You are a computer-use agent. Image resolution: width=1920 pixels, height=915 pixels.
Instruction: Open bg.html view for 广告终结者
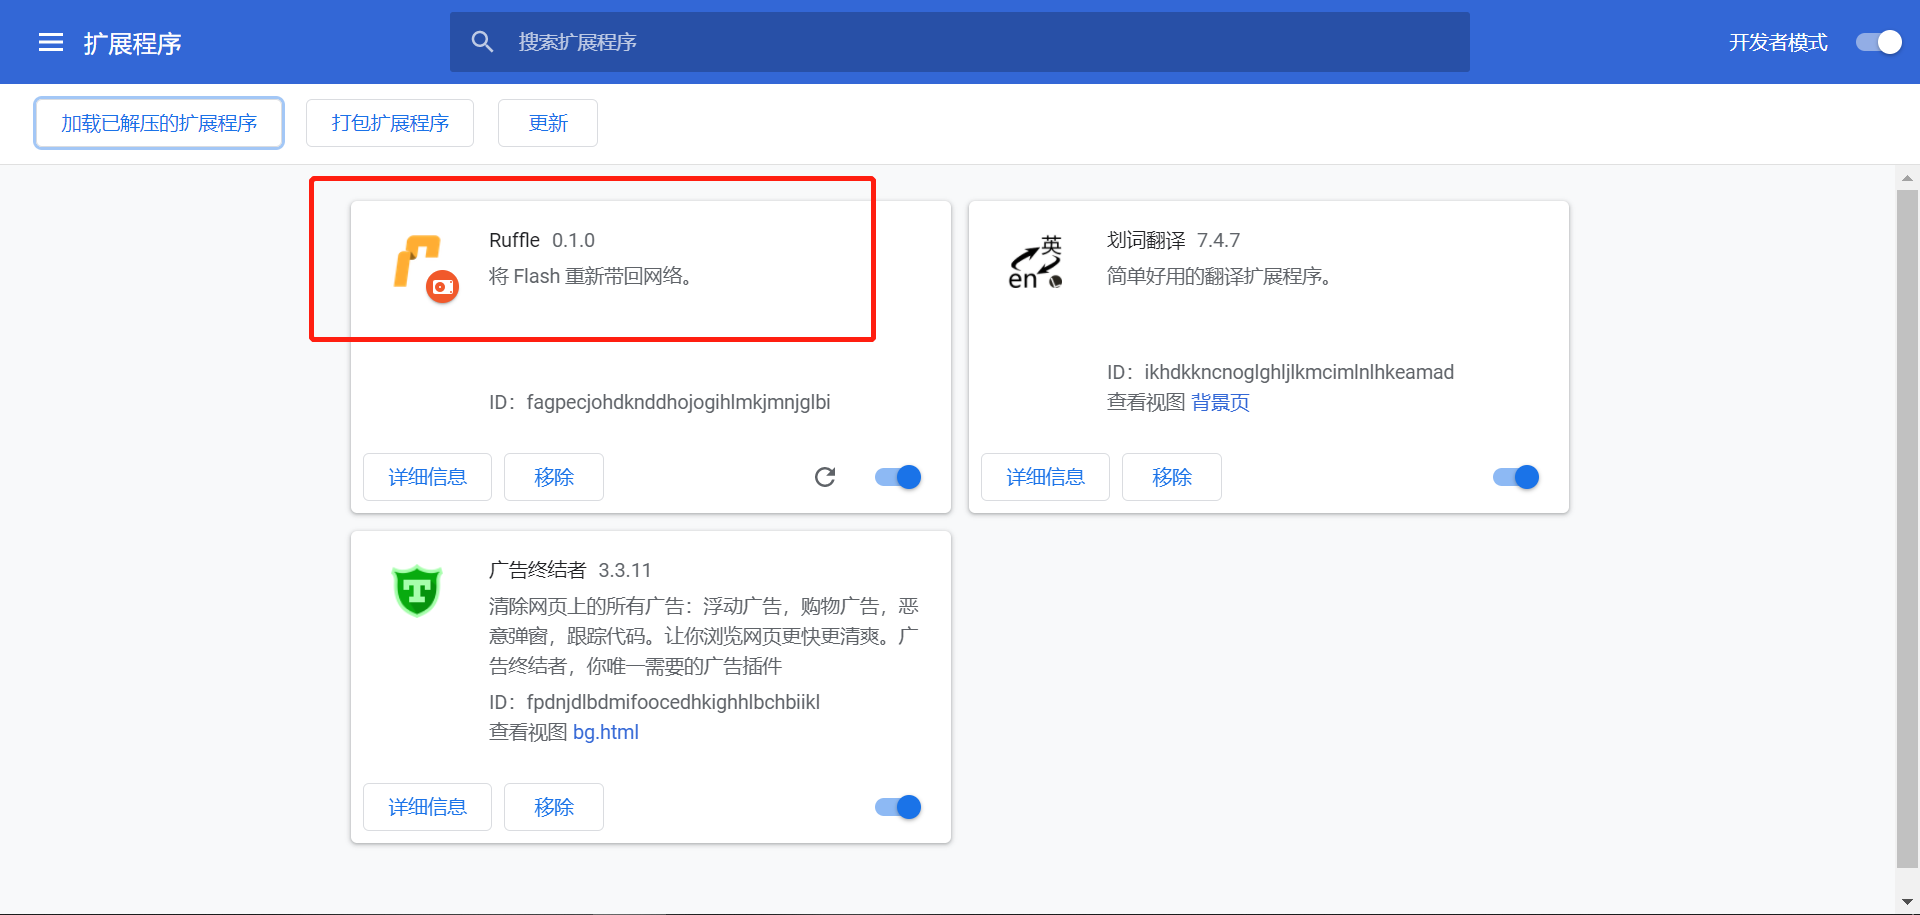606,732
